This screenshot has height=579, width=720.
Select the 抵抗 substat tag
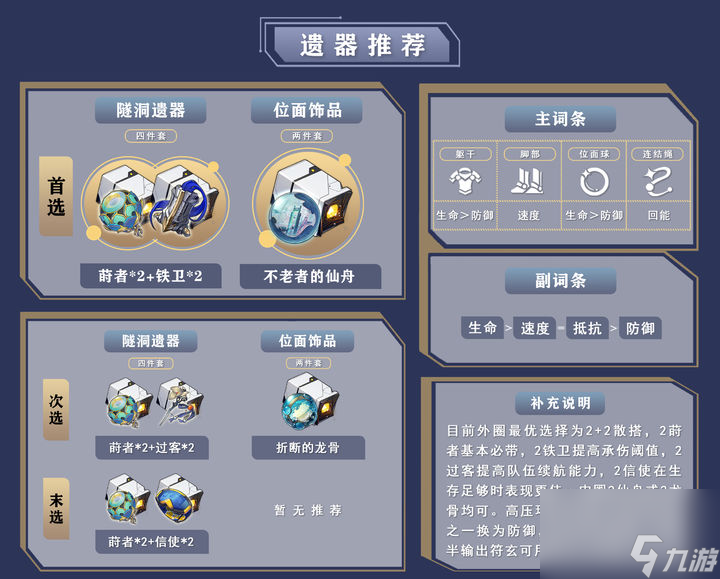click(587, 328)
